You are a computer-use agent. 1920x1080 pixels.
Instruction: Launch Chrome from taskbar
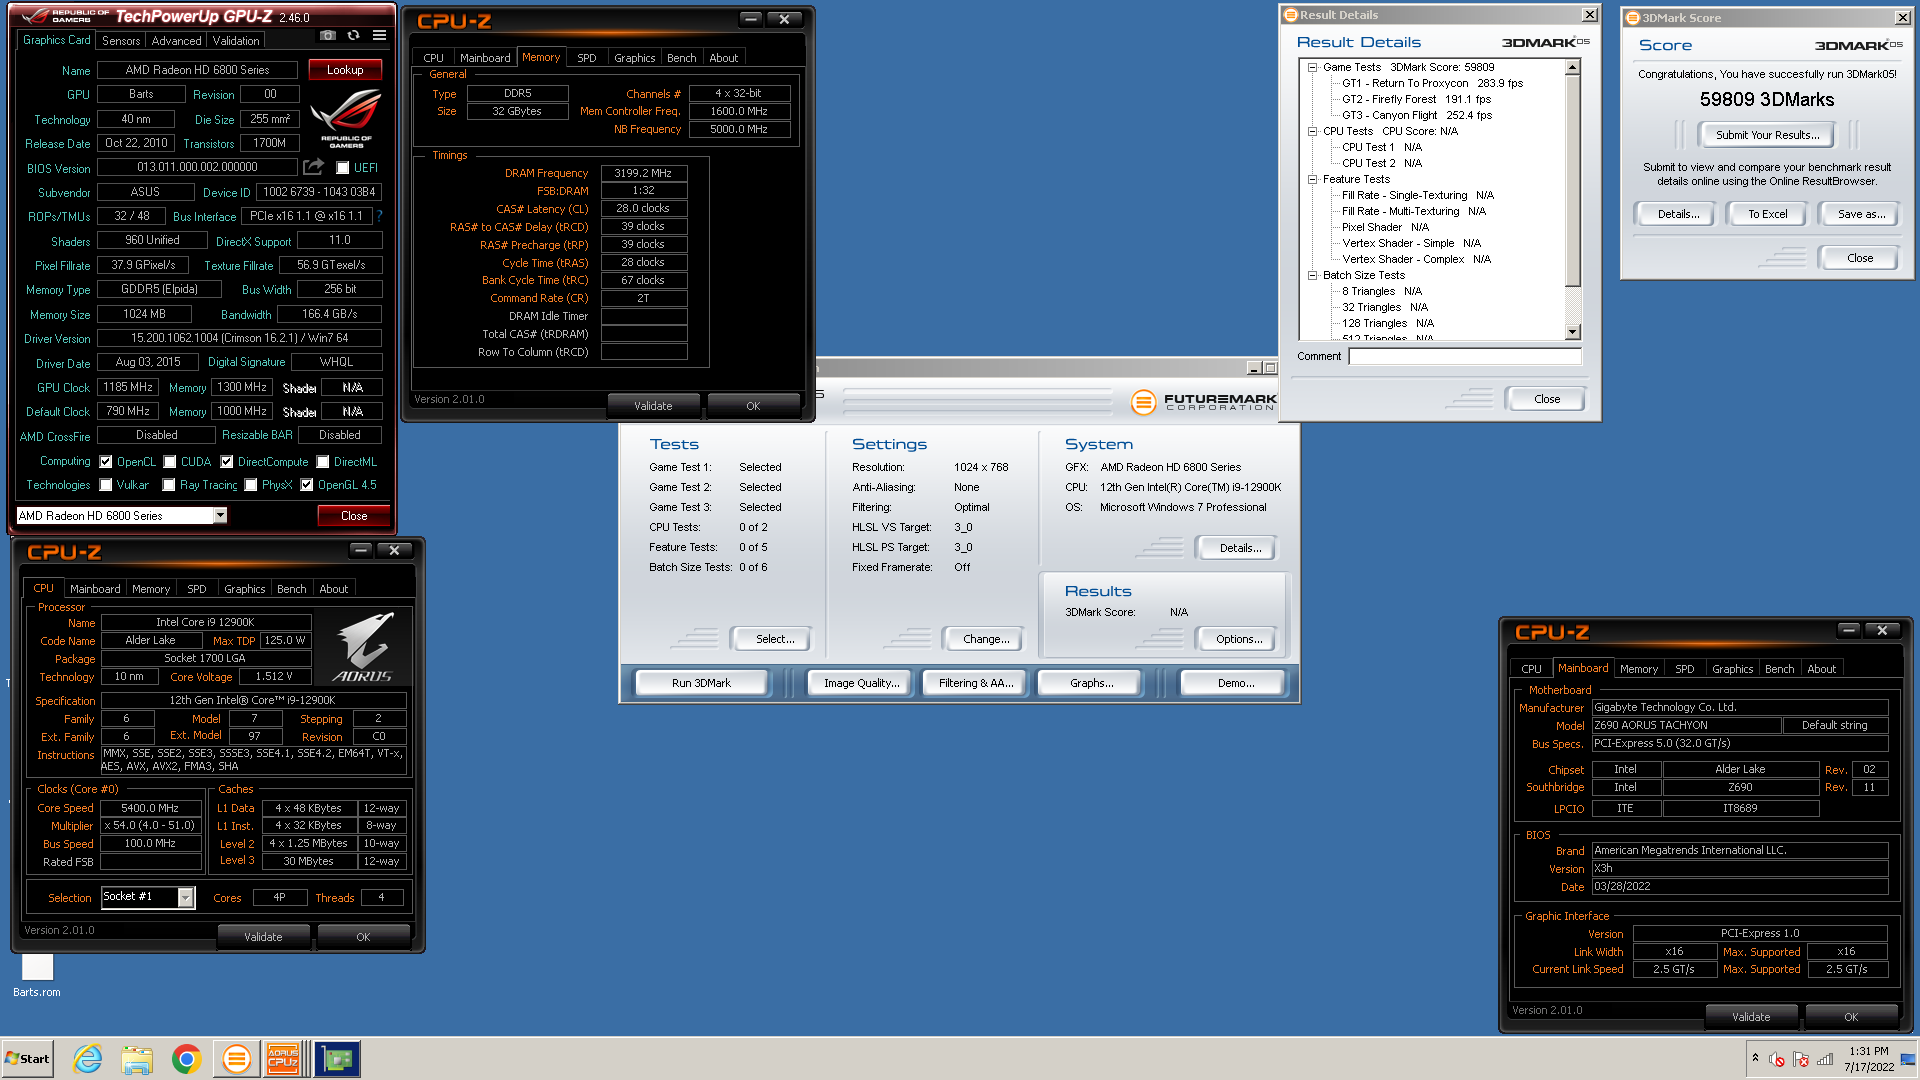click(x=186, y=1059)
